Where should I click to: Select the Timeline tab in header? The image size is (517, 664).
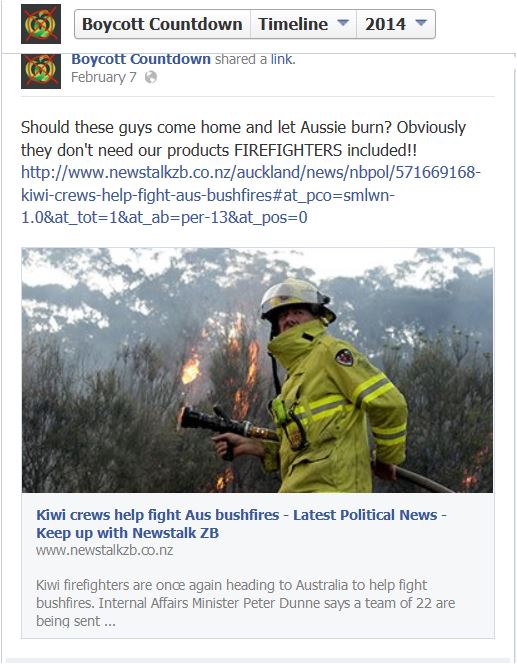[x=303, y=24]
